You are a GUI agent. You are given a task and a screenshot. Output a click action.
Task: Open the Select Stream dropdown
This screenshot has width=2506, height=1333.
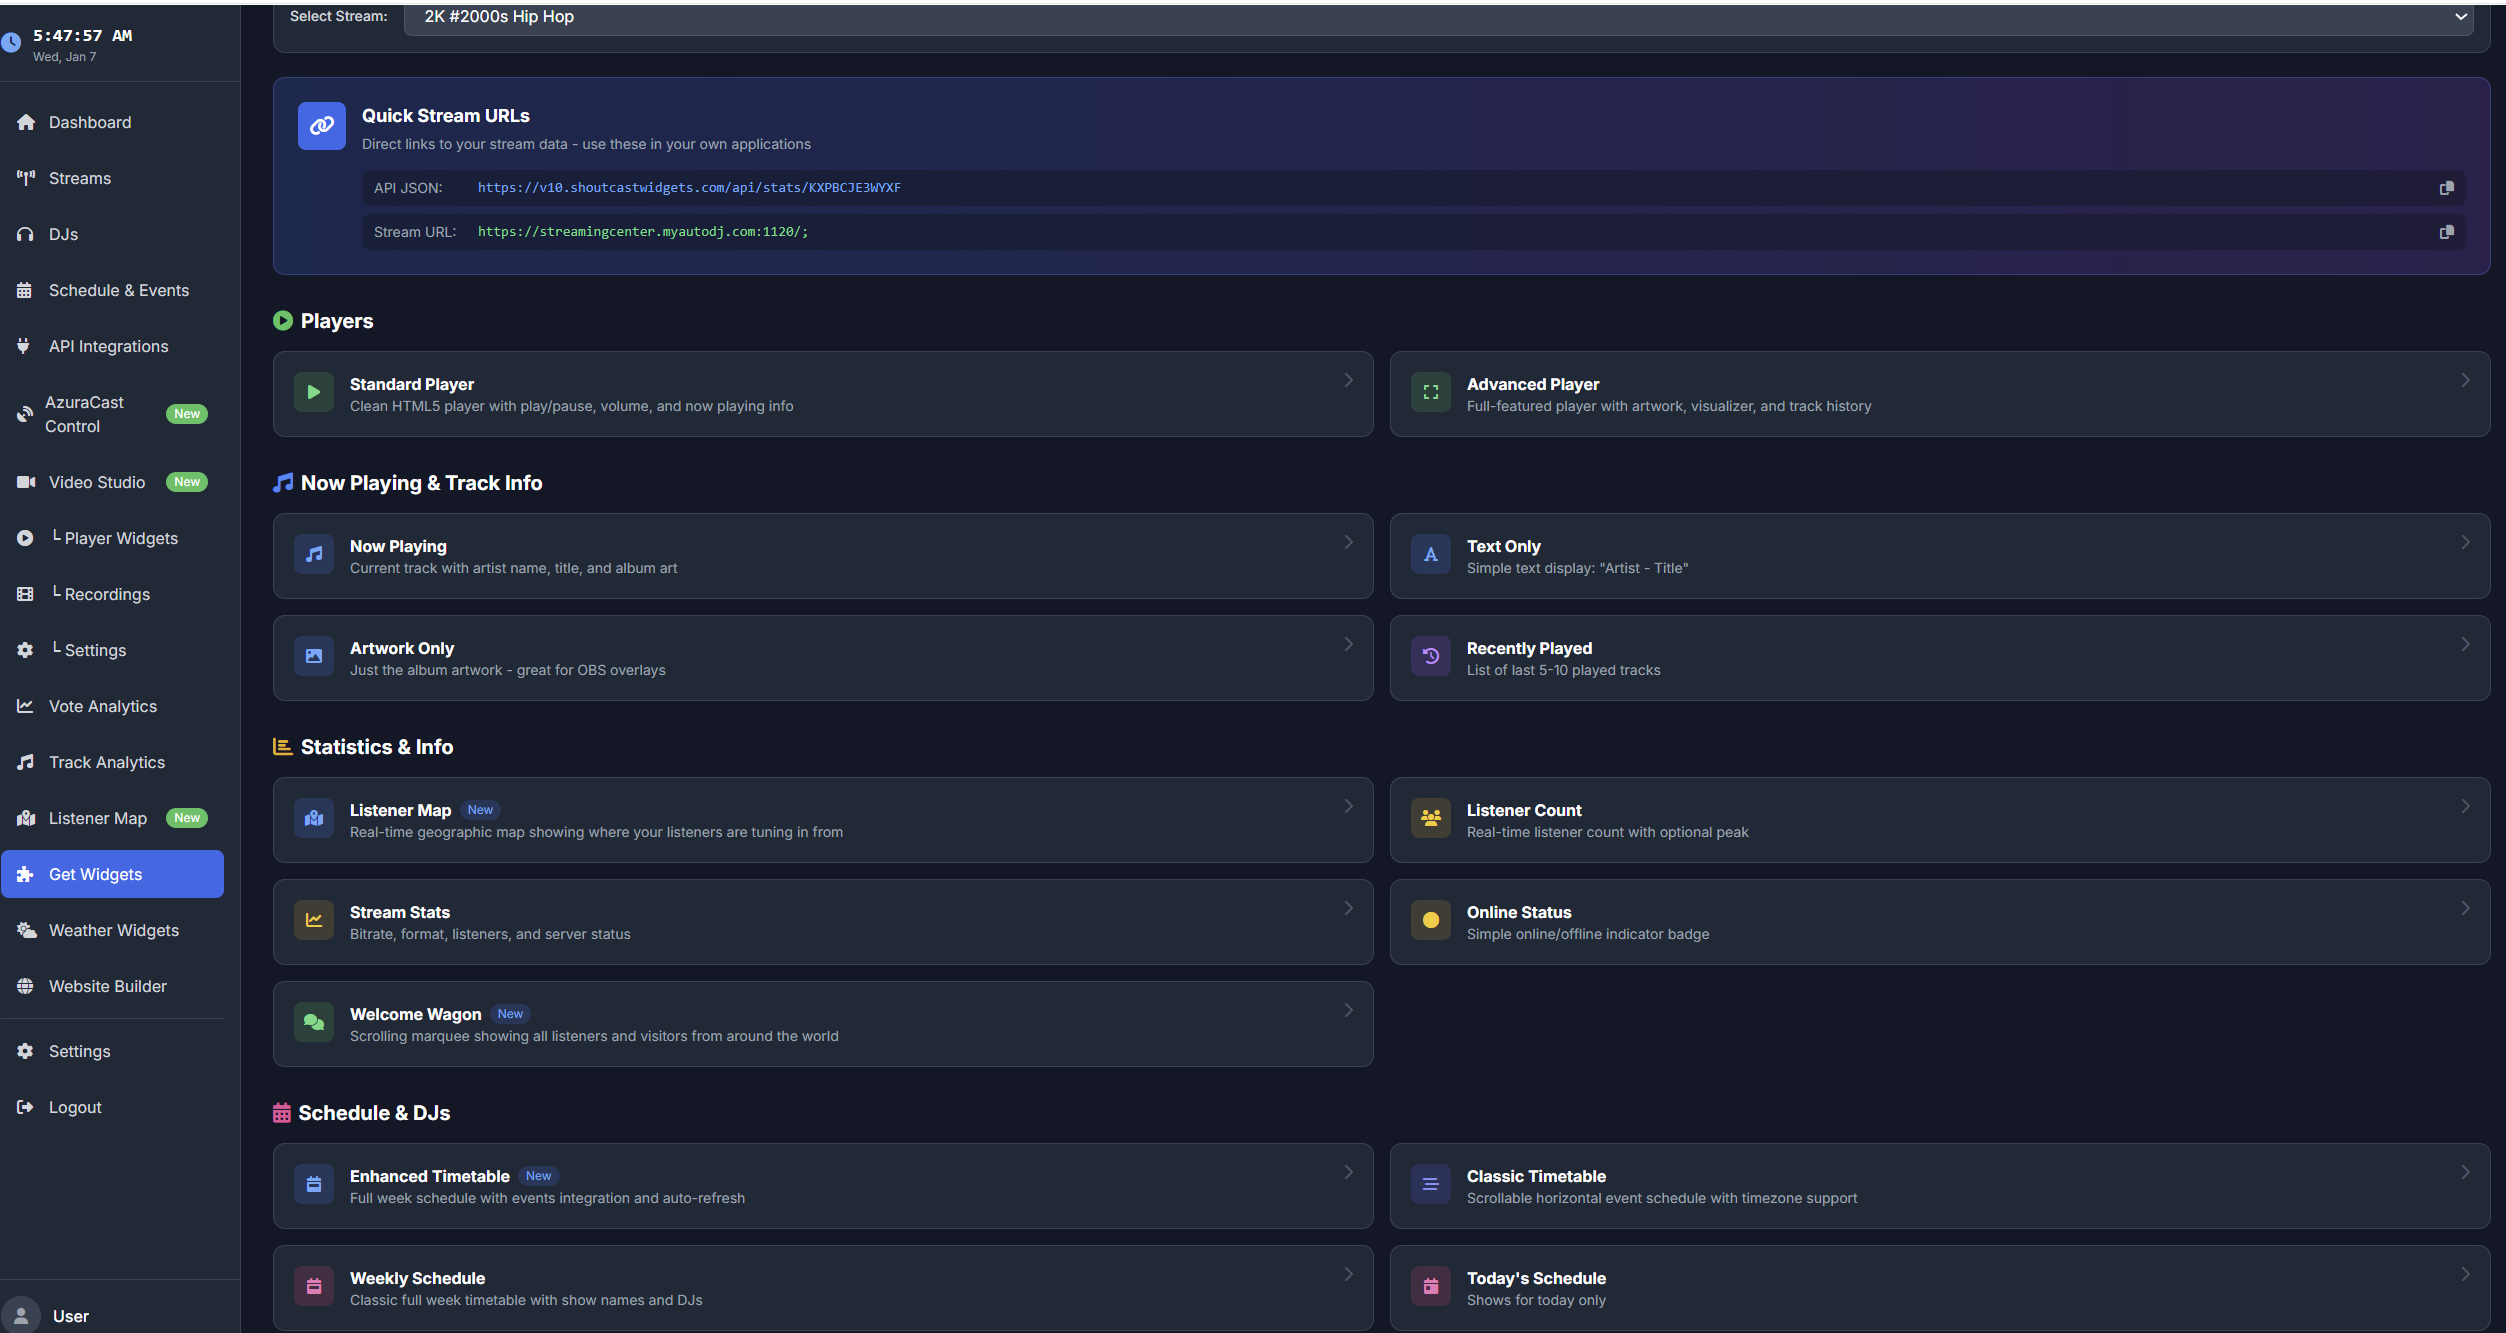click(1438, 17)
